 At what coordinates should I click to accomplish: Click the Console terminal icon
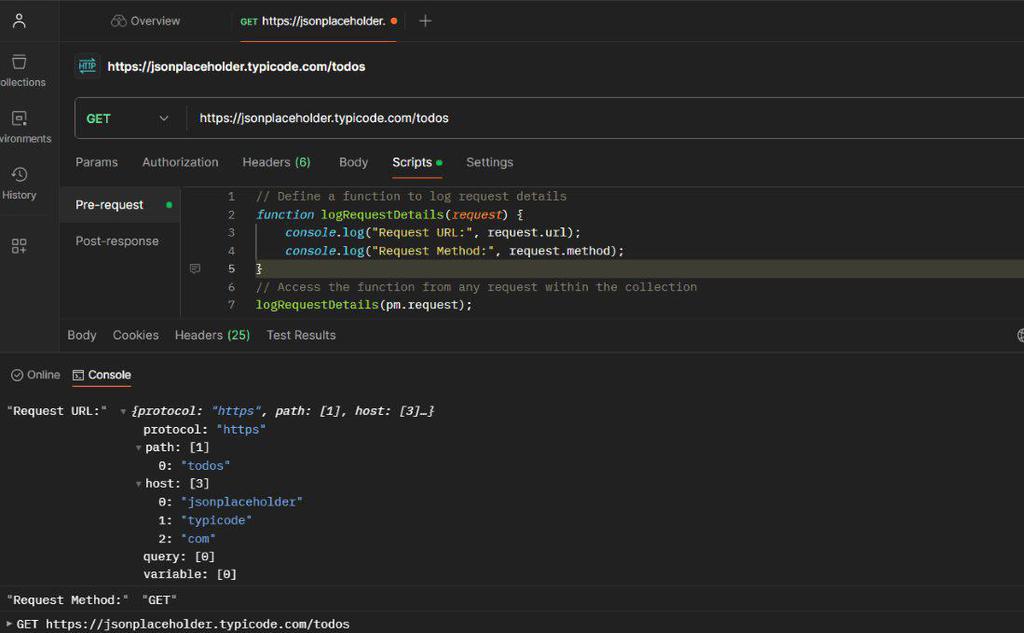(78, 375)
